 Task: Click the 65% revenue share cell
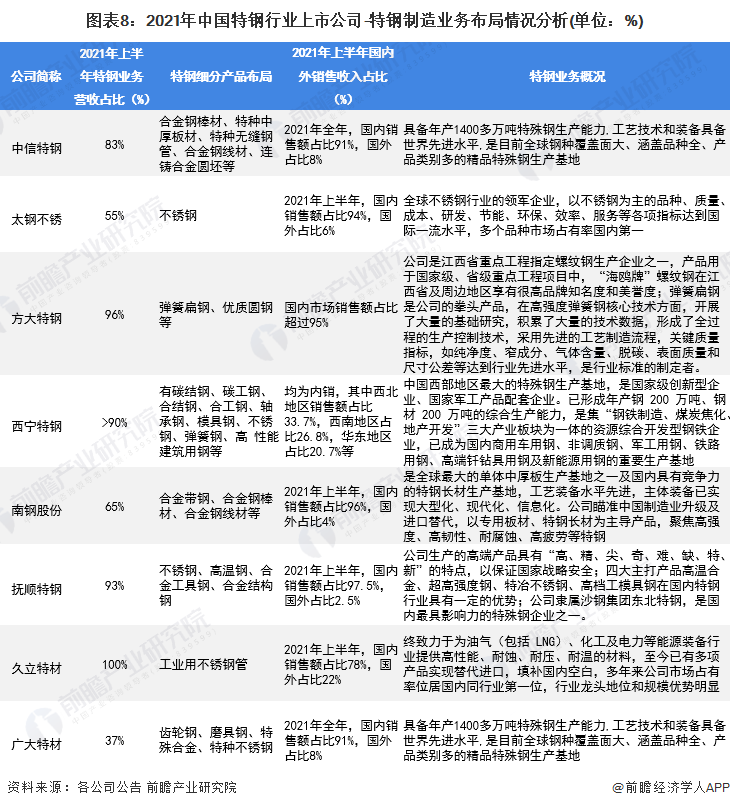tap(114, 507)
